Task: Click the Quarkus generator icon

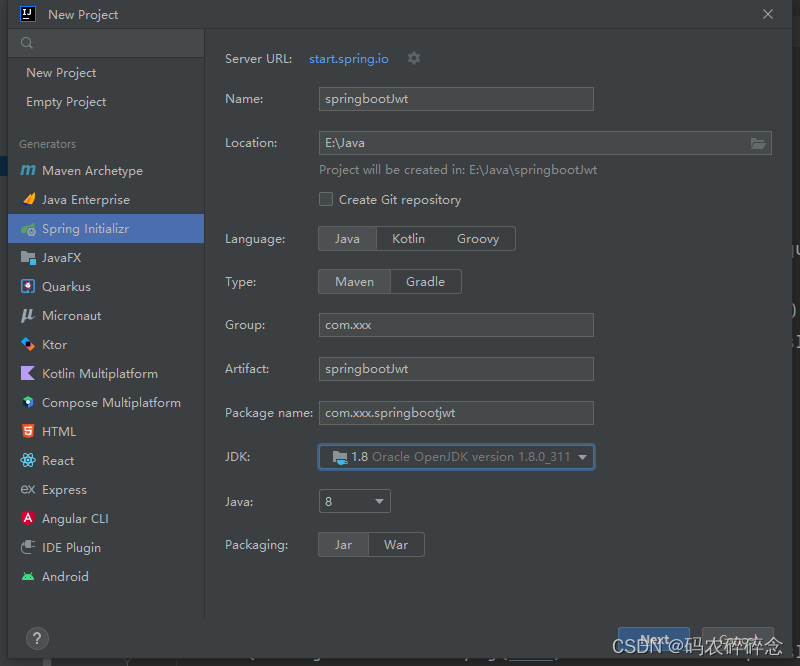Action: tap(28, 286)
